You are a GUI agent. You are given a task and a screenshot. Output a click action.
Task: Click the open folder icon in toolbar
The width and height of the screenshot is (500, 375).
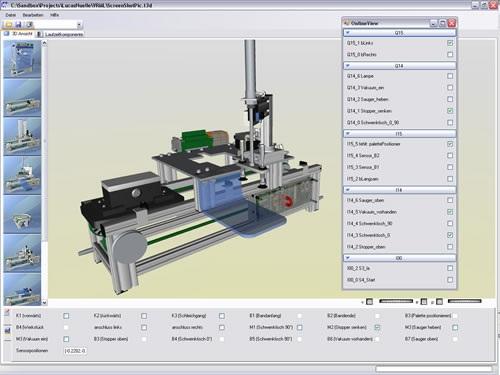point(9,24)
